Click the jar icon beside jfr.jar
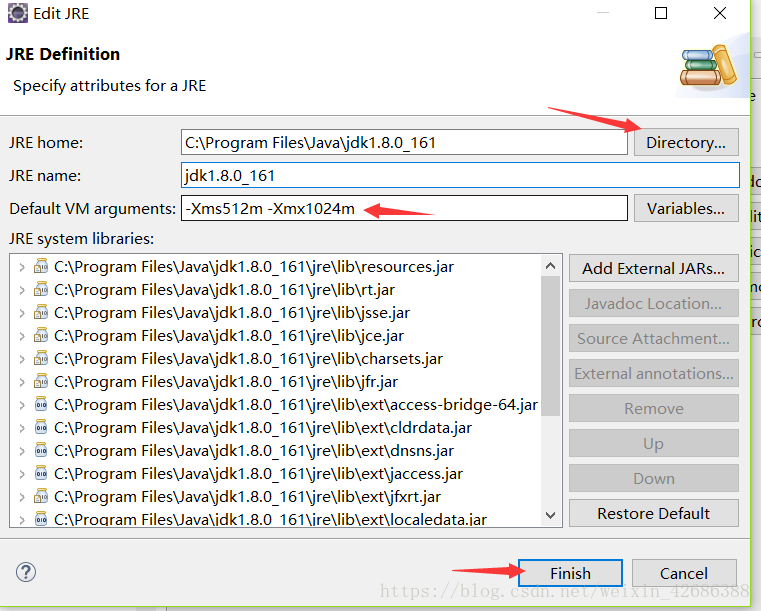This screenshot has height=611, width=761. (41, 381)
